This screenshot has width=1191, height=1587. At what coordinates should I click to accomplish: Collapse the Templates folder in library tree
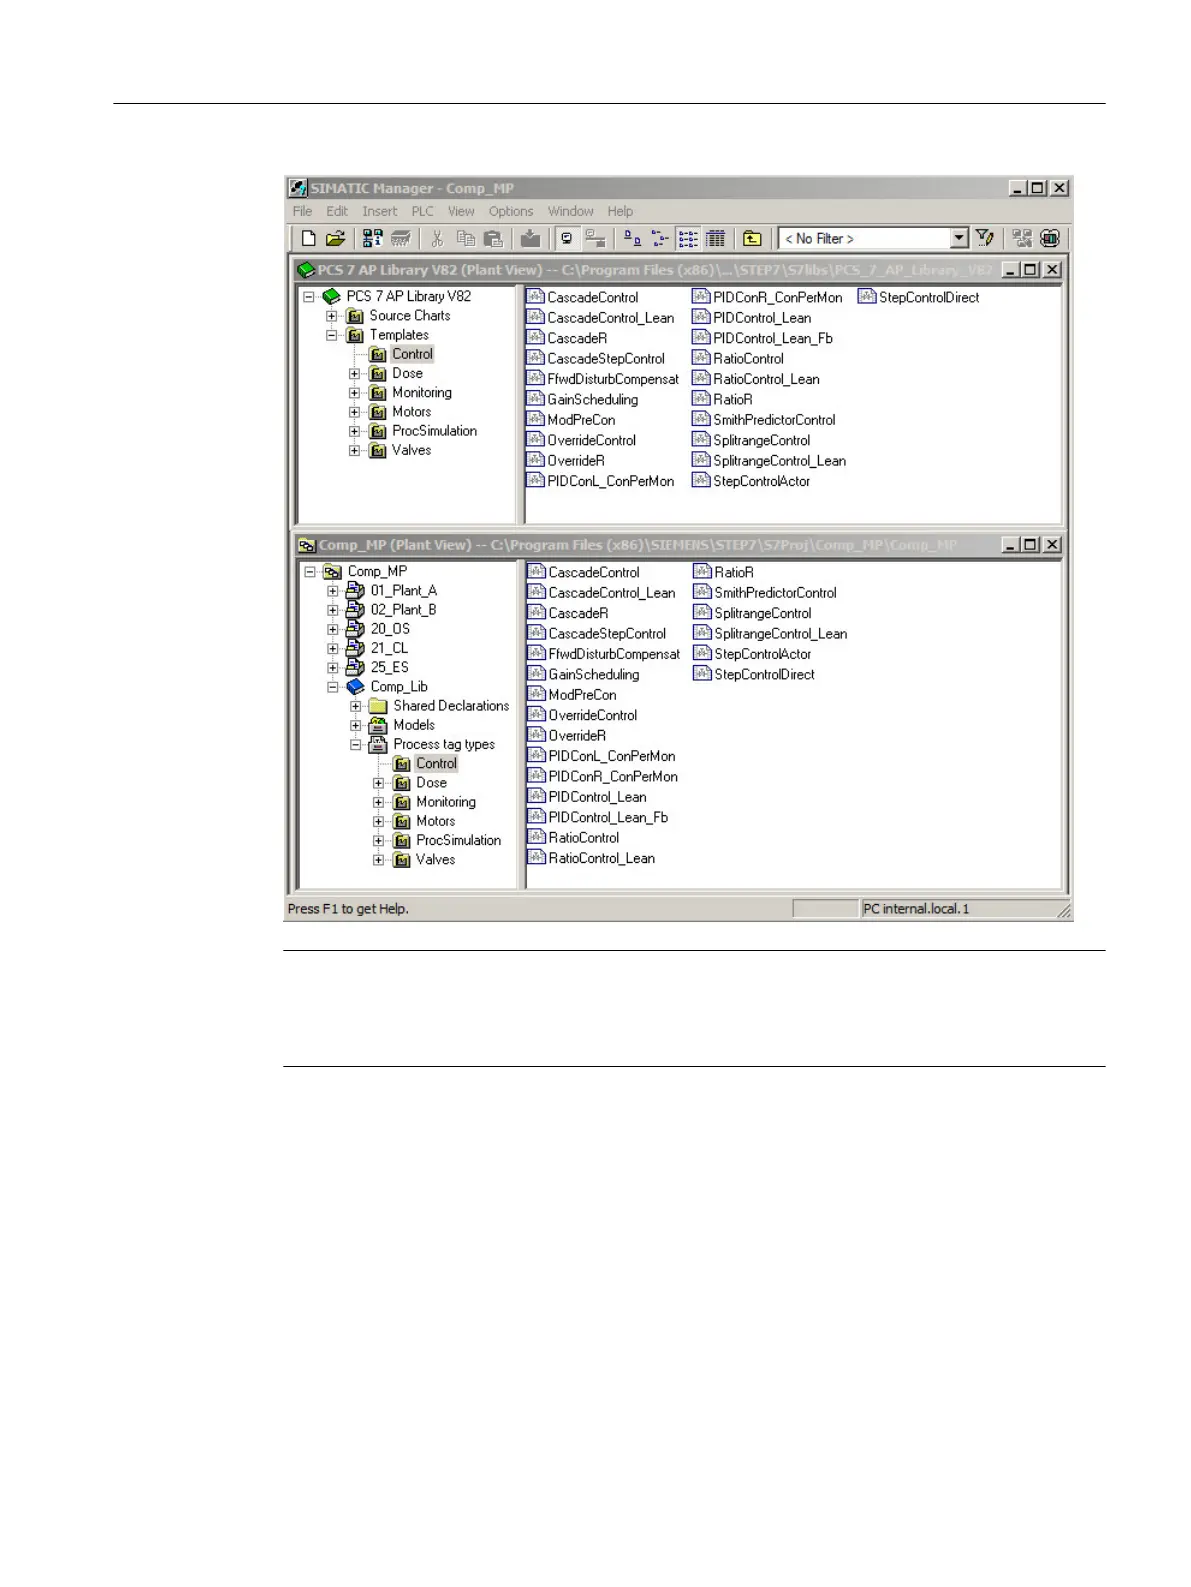[x=332, y=335]
